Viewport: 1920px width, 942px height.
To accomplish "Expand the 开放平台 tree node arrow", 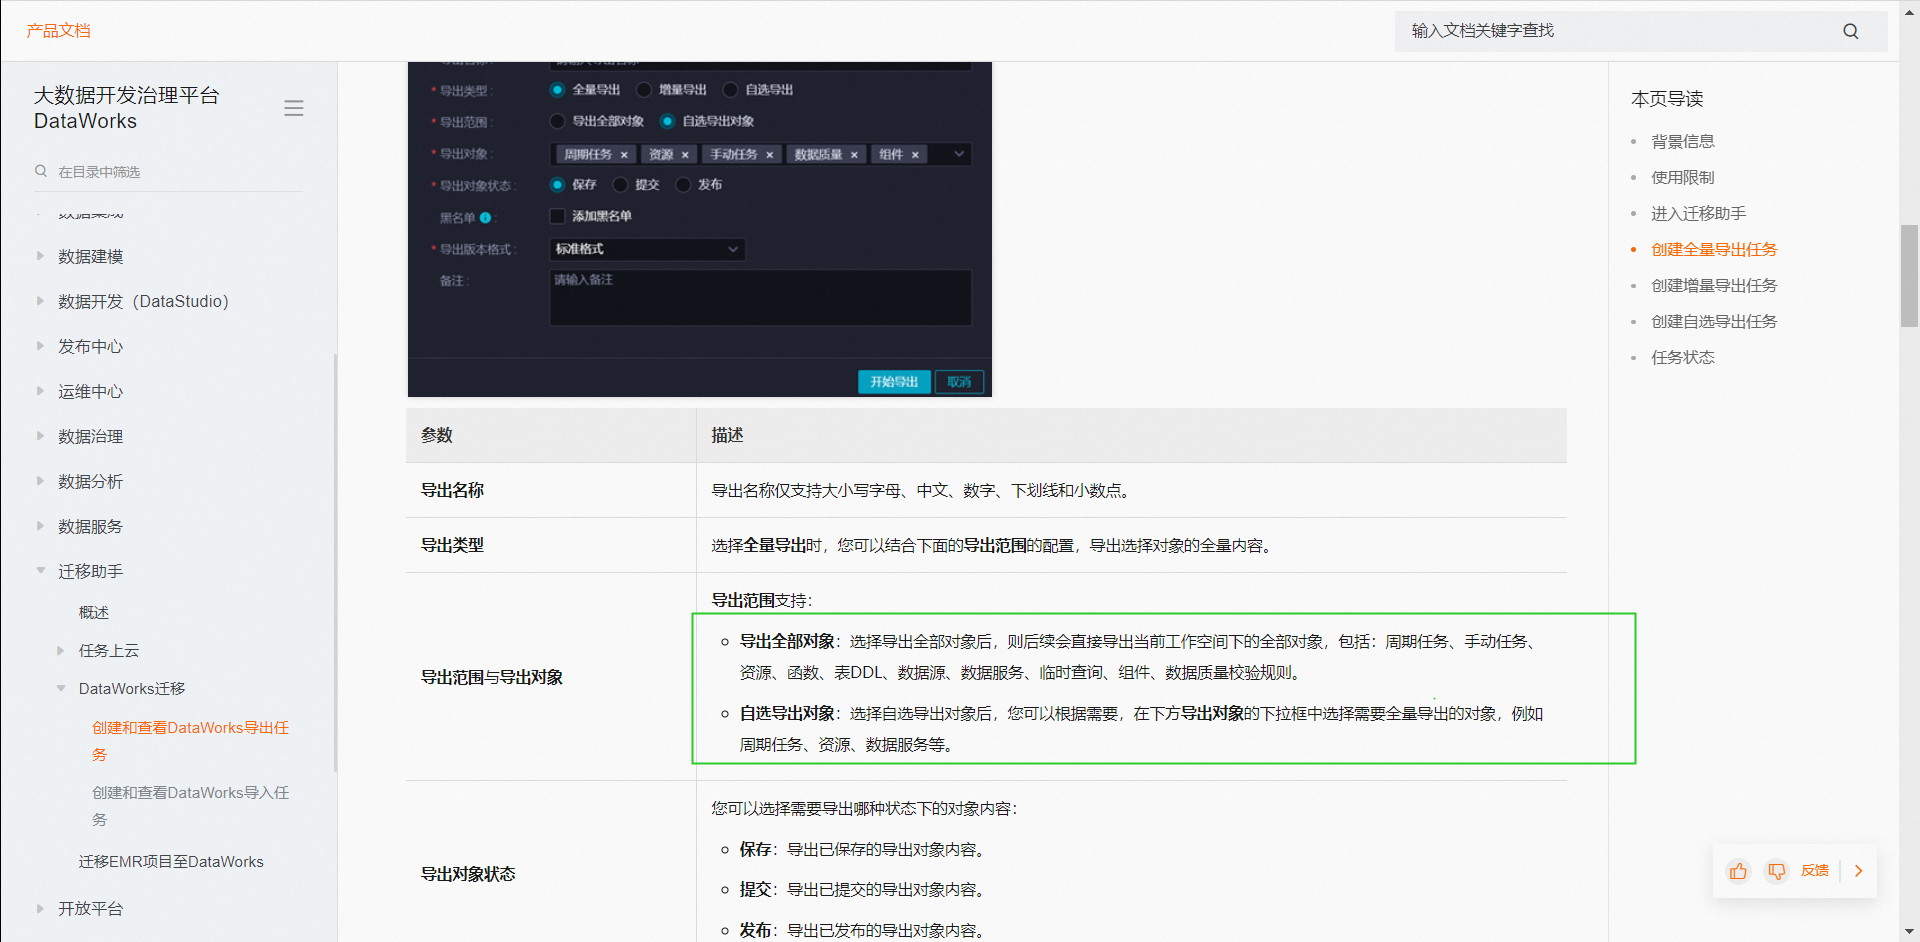I will (x=40, y=908).
